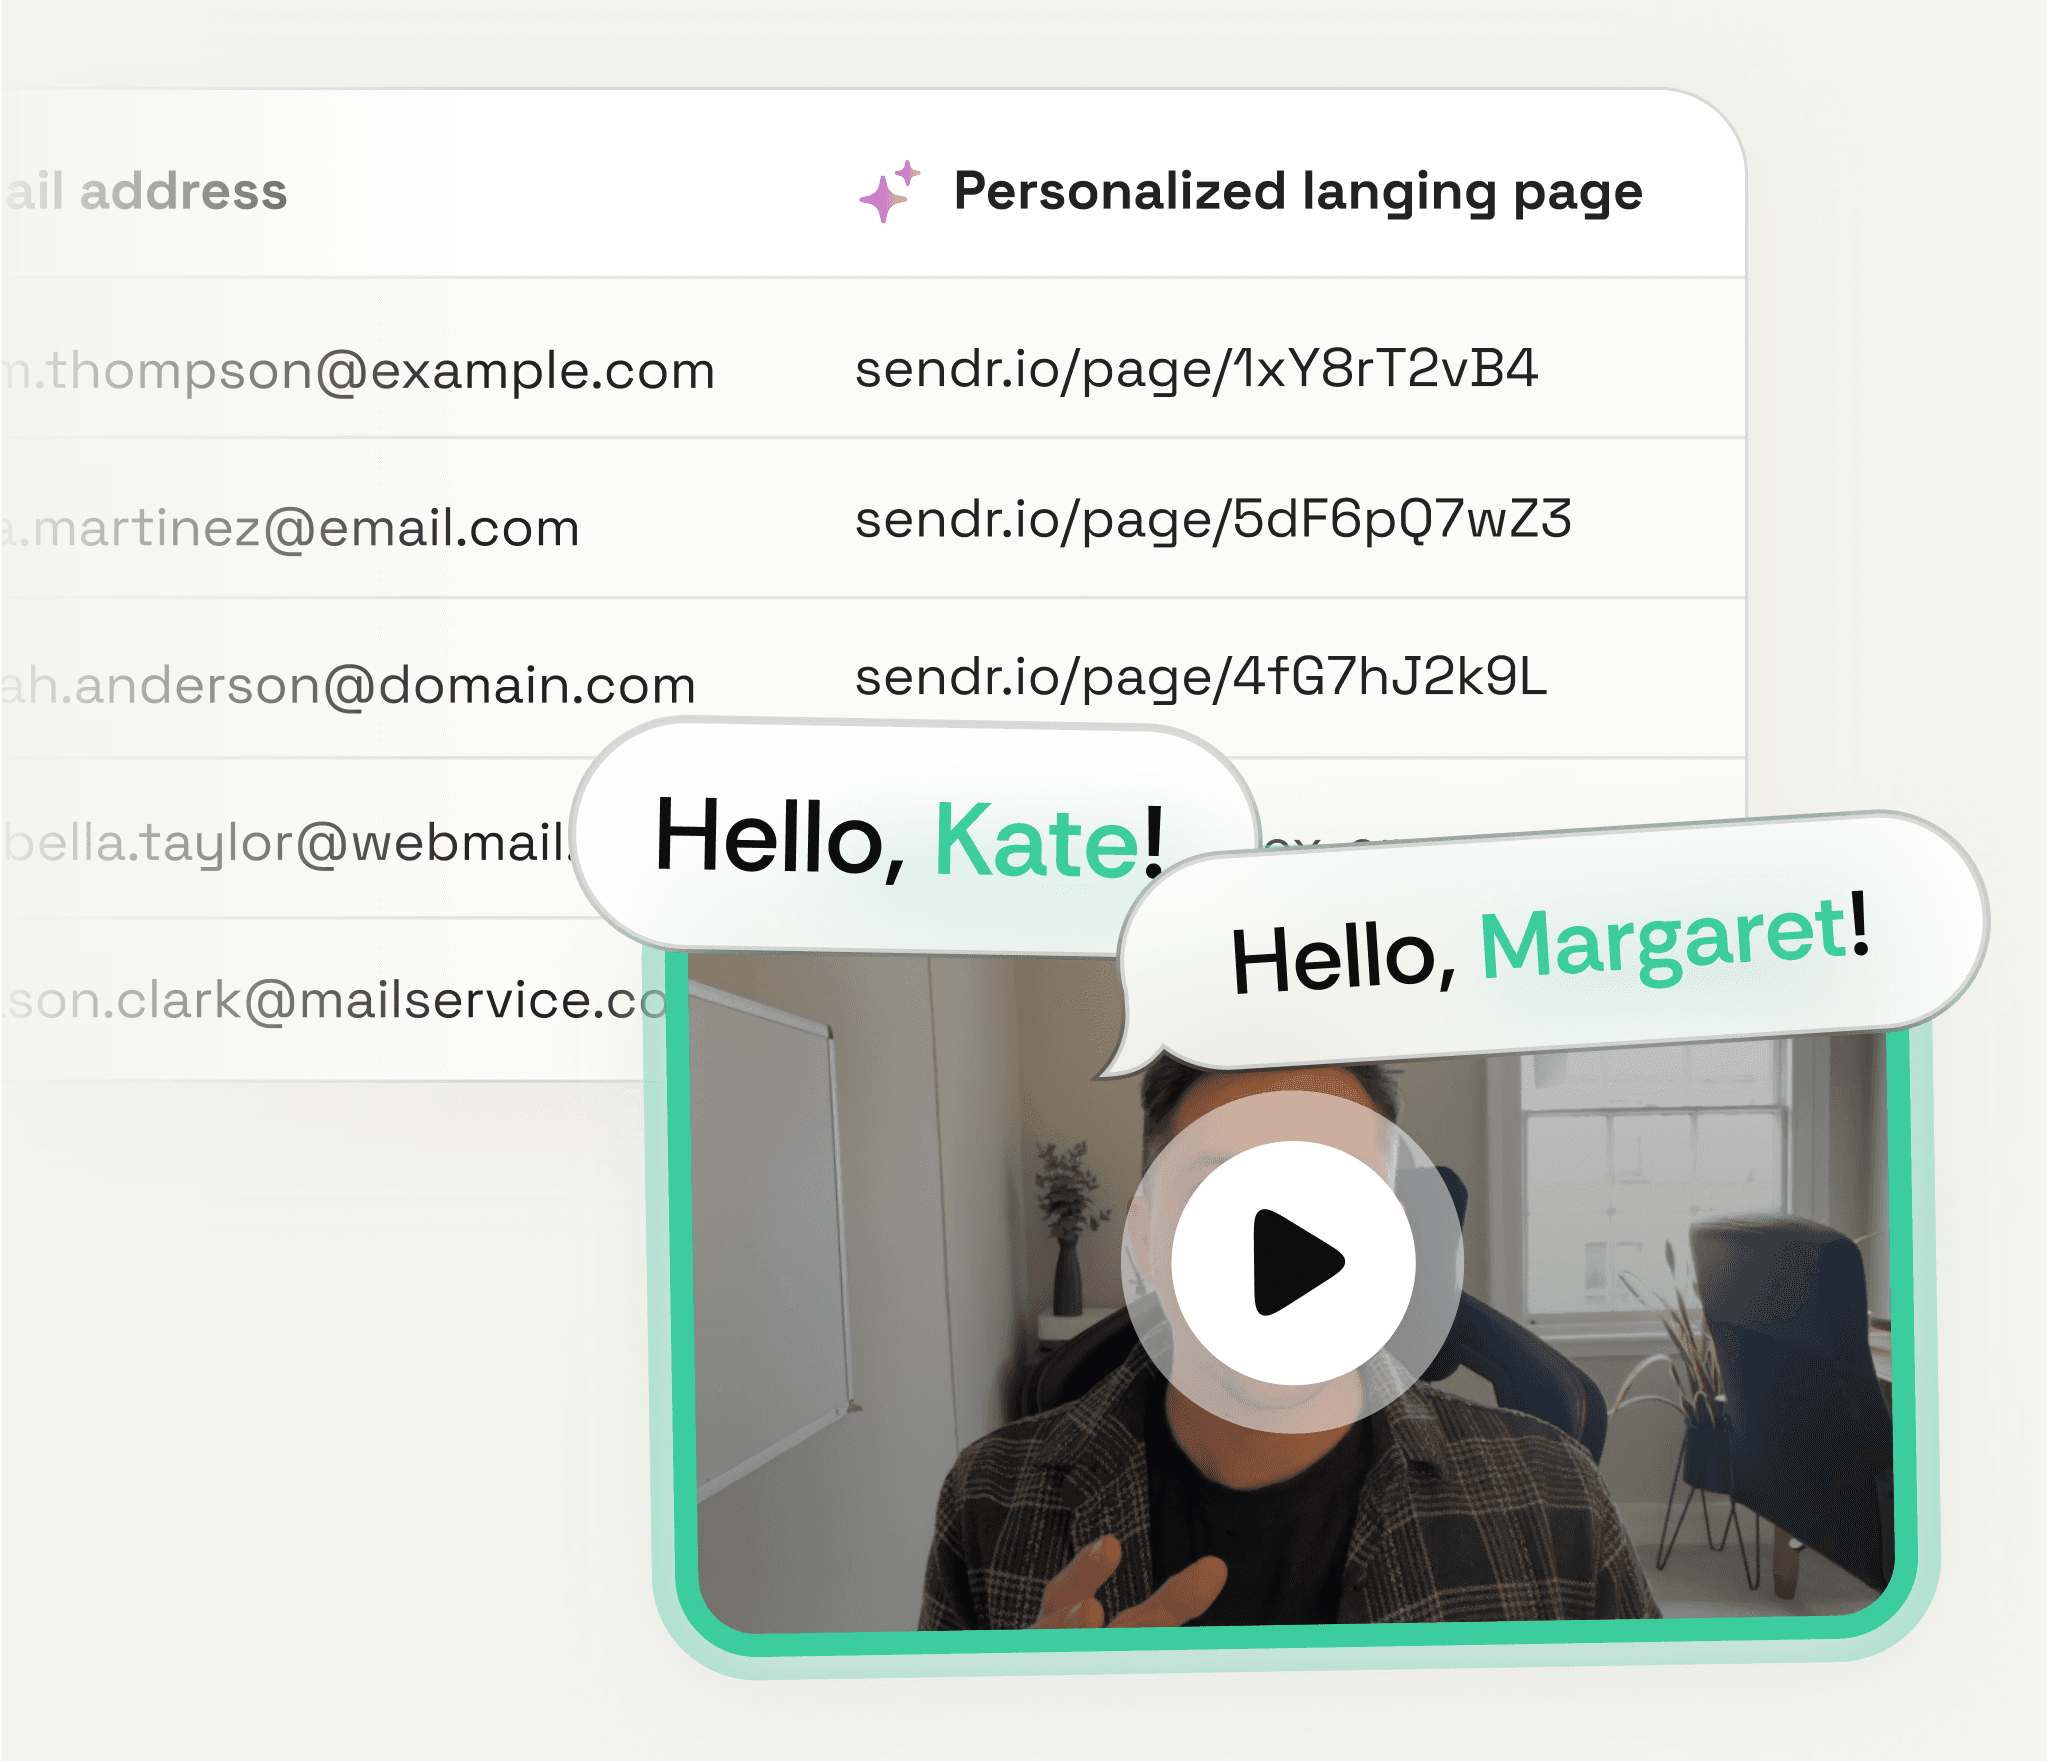Select the anderson@domain.com email
Image resolution: width=2047 pixels, height=1761 pixels.
[348, 686]
